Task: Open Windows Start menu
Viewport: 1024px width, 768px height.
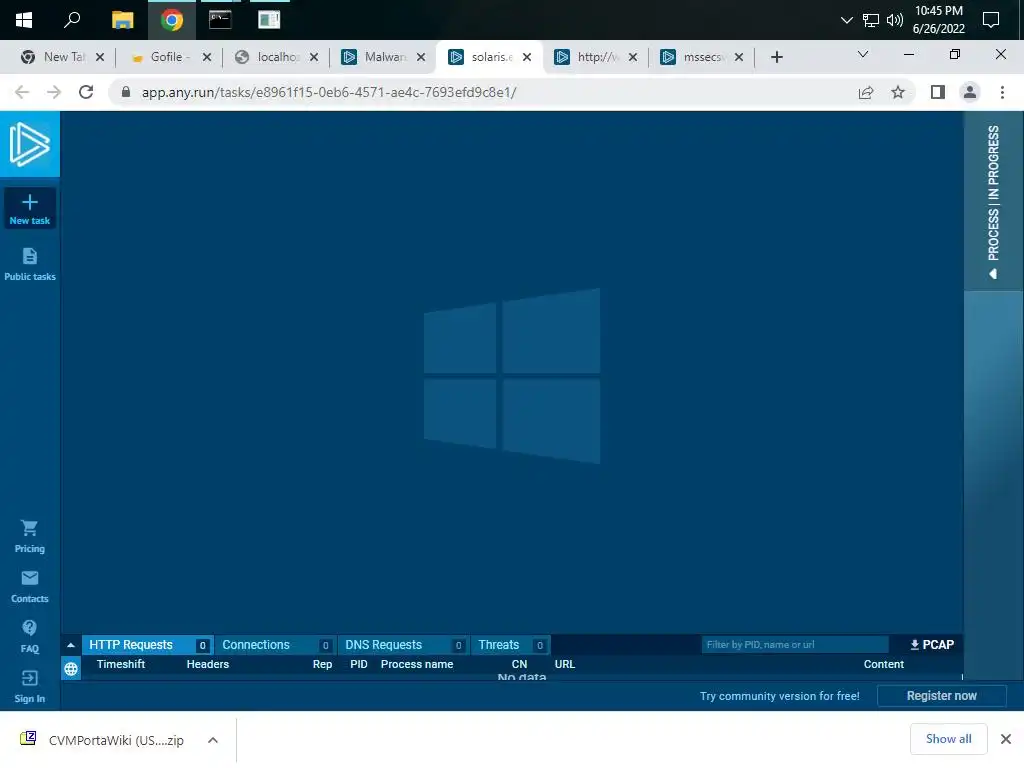Action: (24, 20)
